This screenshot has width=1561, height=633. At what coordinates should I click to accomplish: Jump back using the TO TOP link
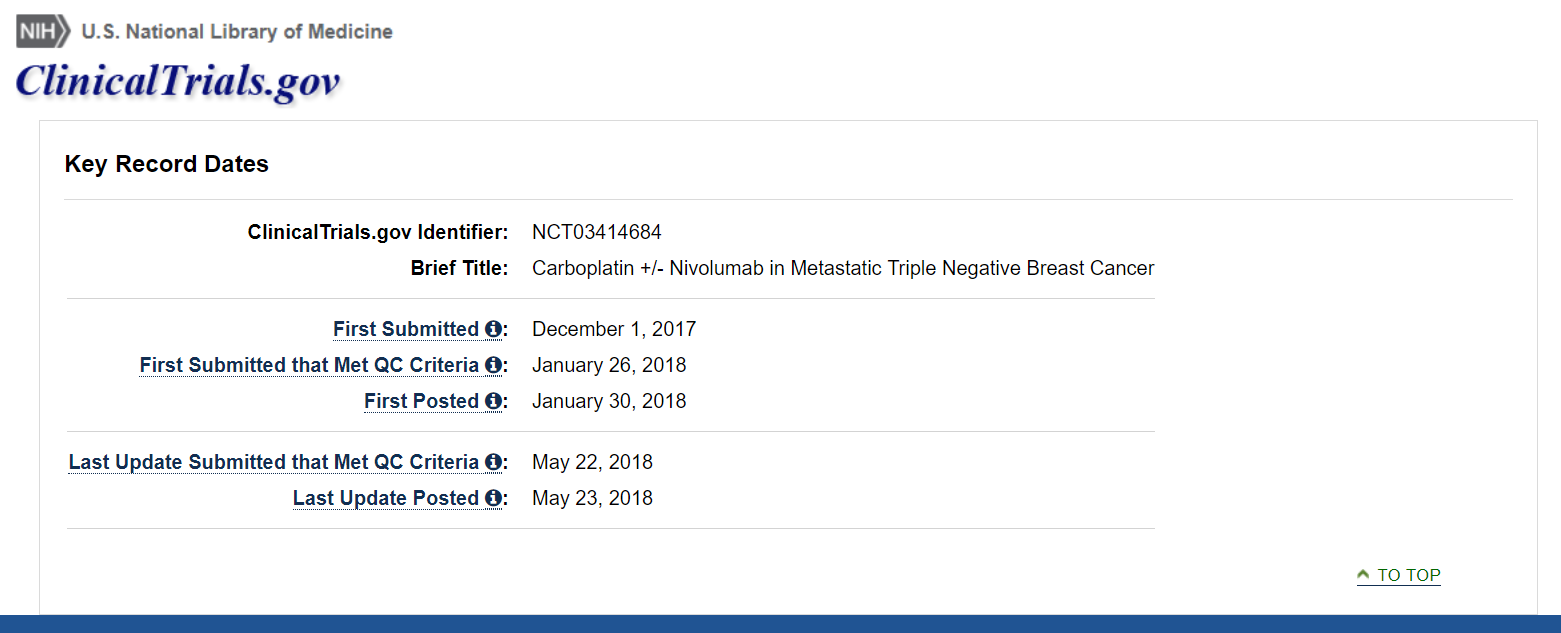pyautogui.click(x=1399, y=575)
